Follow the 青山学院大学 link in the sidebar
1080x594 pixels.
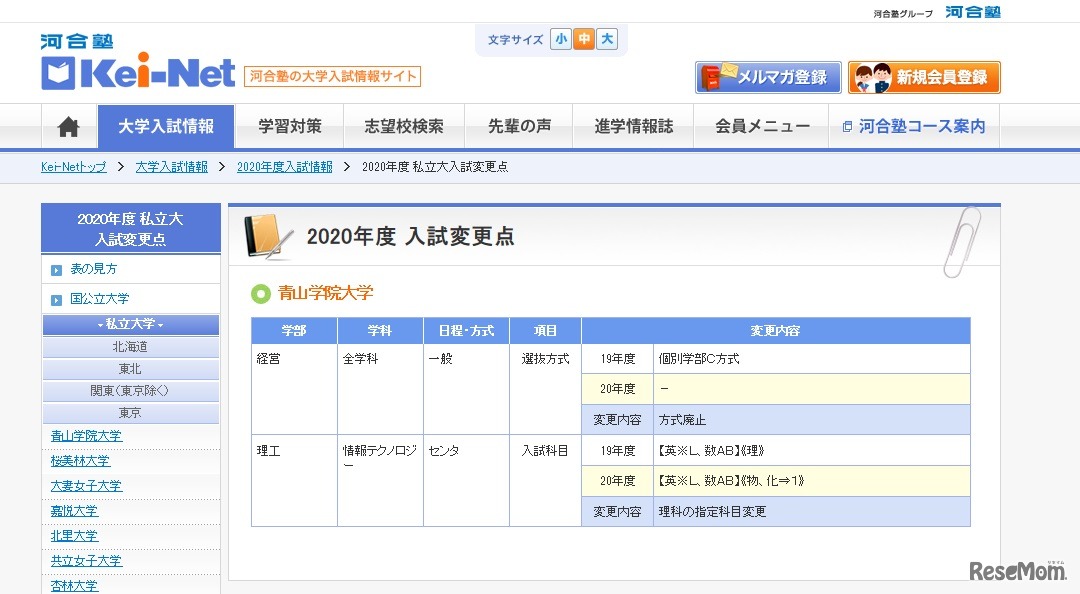(x=86, y=435)
